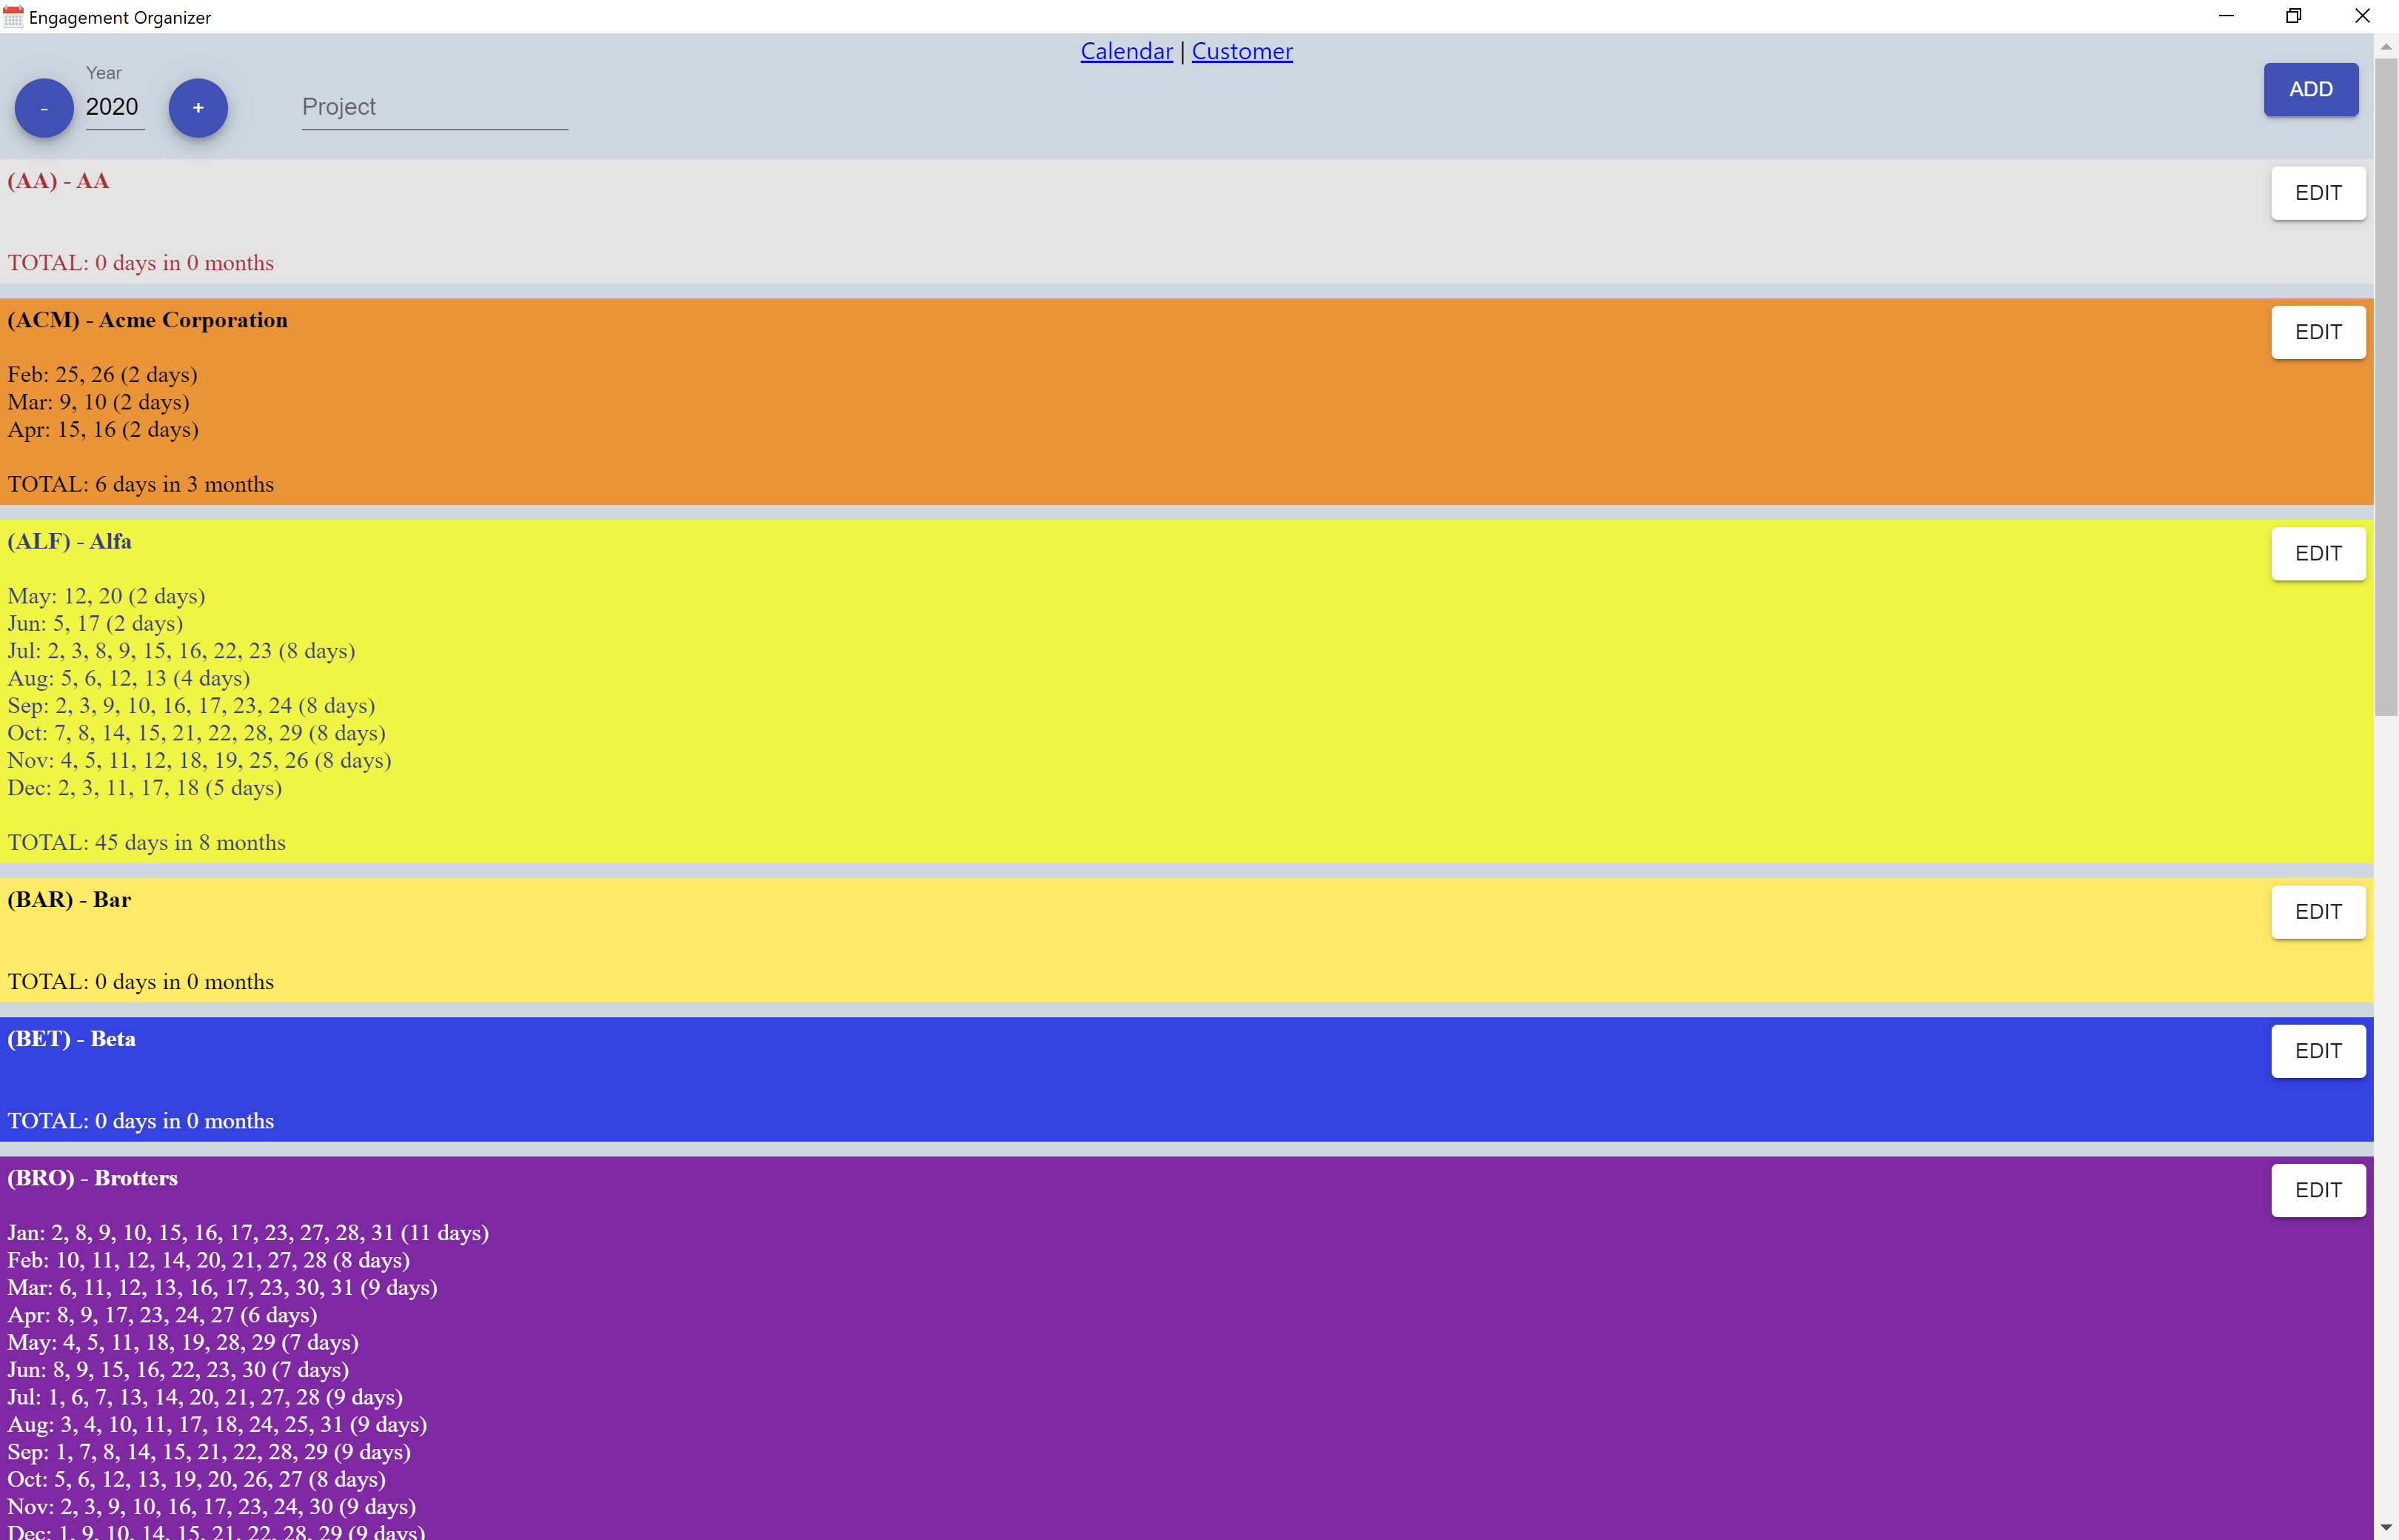2399x1540 pixels.
Task: Edit the Alfa customer entry
Action: point(2317,554)
